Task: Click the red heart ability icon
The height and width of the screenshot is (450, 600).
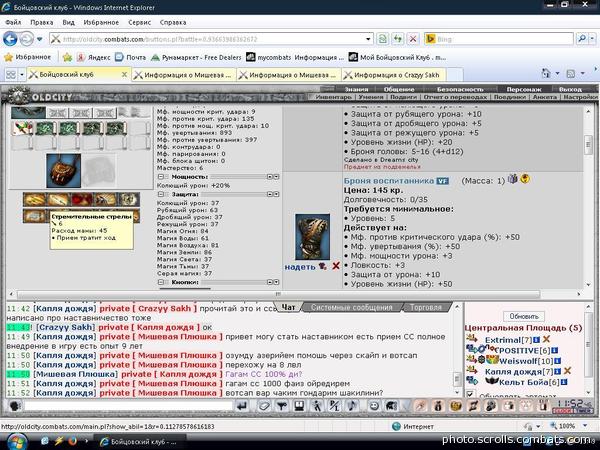Action: pyautogui.click(x=81, y=199)
